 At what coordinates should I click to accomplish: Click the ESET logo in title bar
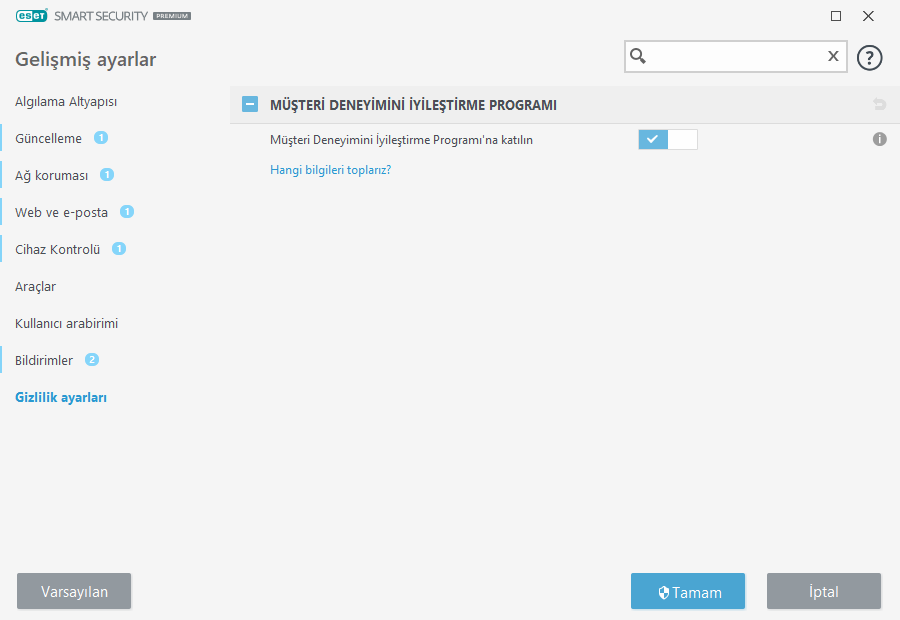click(x=31, y=16)
